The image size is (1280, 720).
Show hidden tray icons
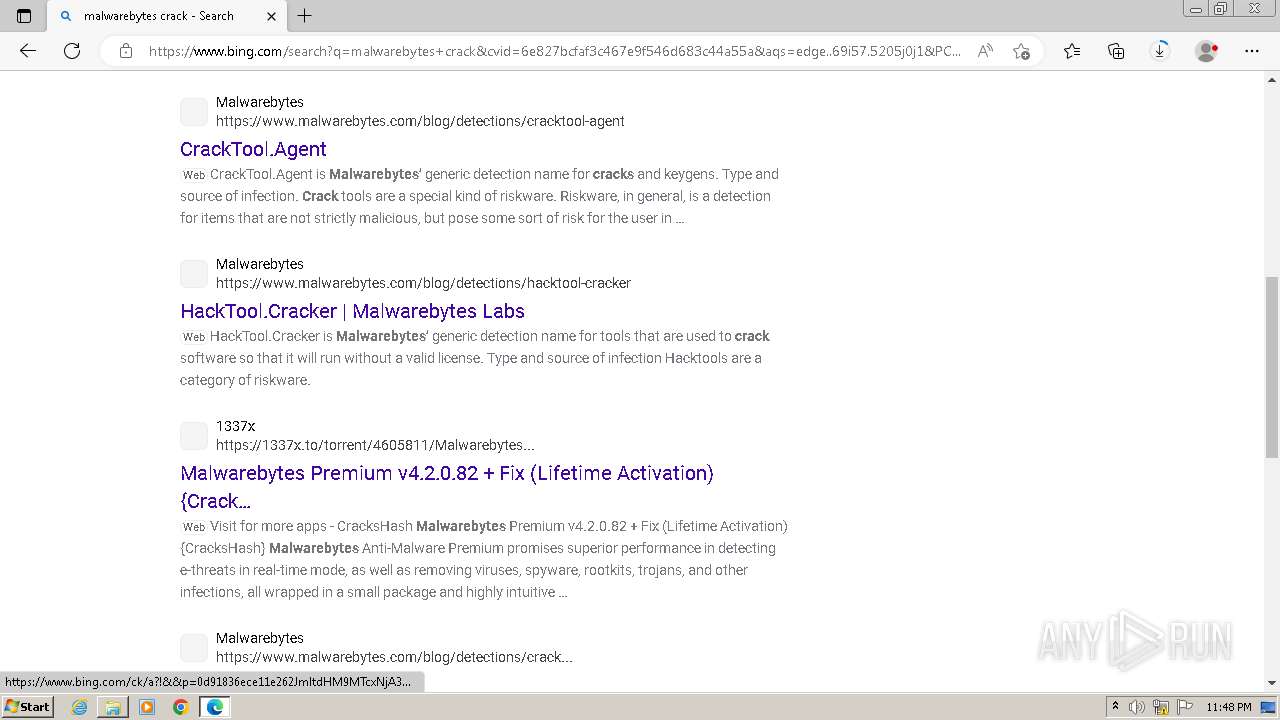1115,707
